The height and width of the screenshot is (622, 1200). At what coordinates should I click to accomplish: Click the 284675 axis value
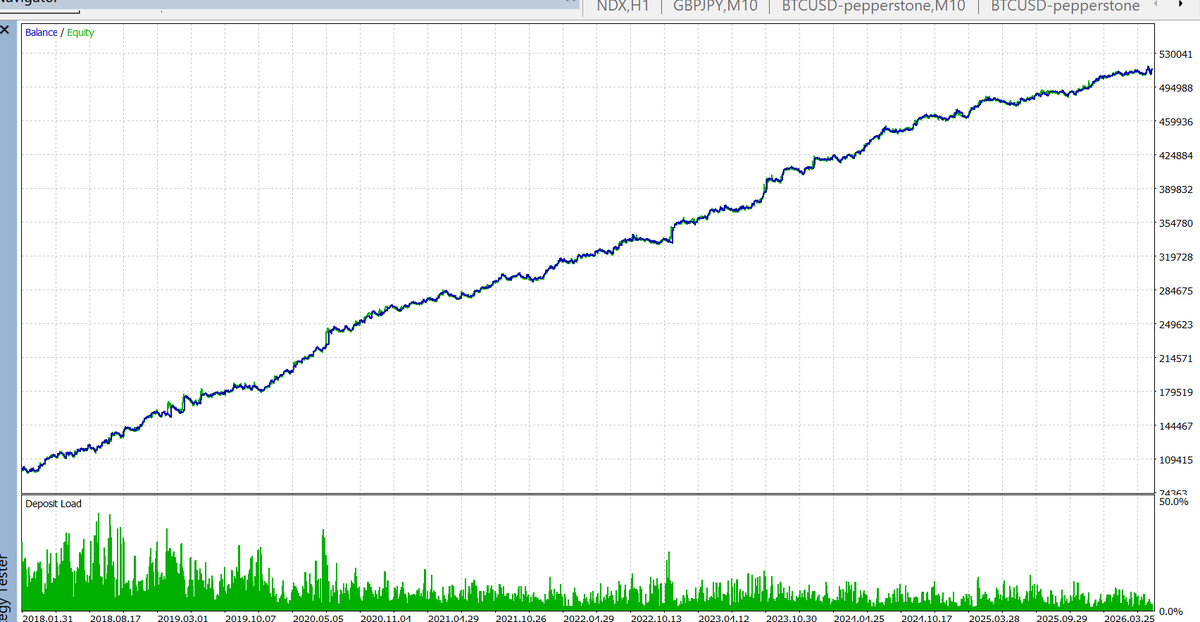[1178, 291]
